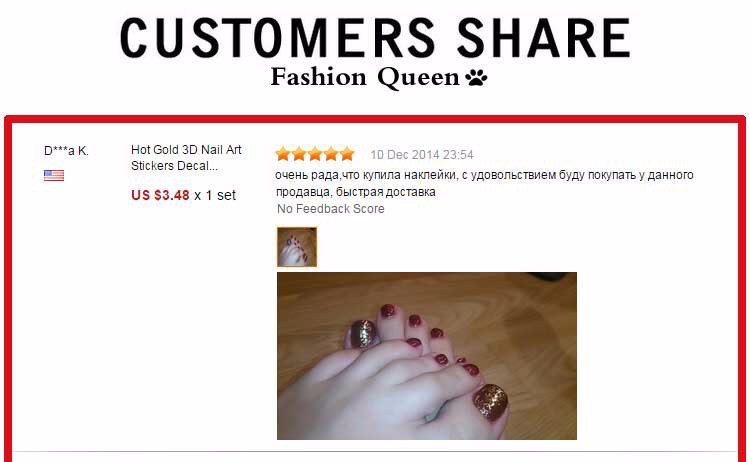Screen dimensions: 750x462
Task: Open the small toenail photo thumbnail
Action: tap(297, 247)
